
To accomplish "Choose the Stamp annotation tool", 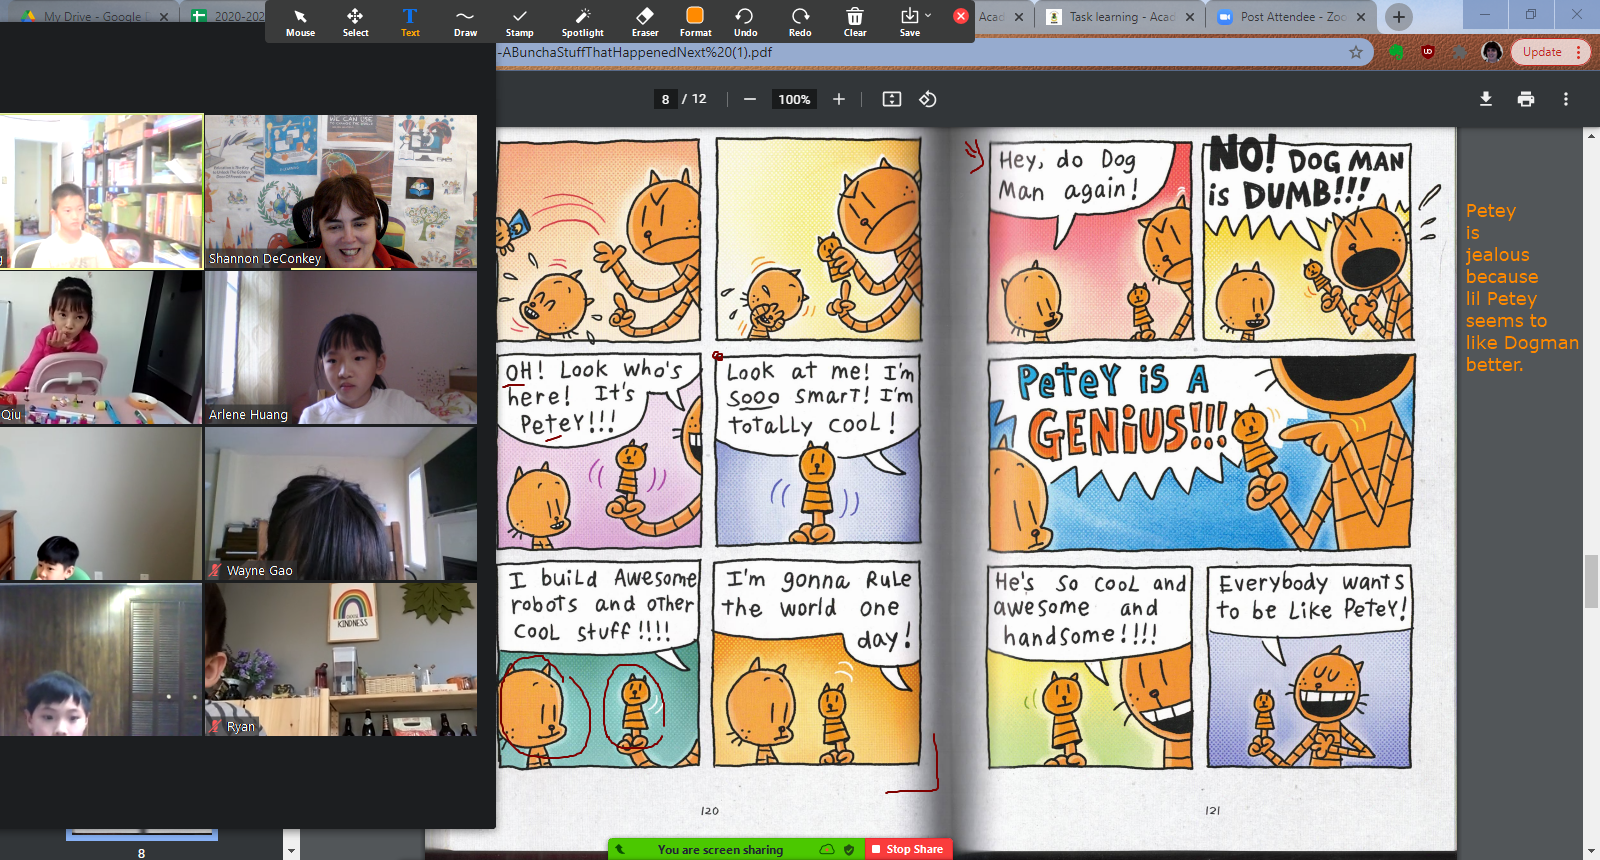I will pyautogui.click(x=520, y=22).
